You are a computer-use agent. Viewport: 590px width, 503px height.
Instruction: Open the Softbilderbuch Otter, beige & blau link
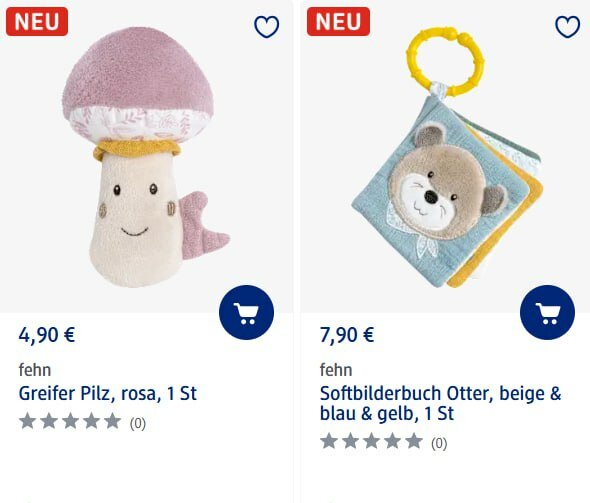tap(440, 403)
